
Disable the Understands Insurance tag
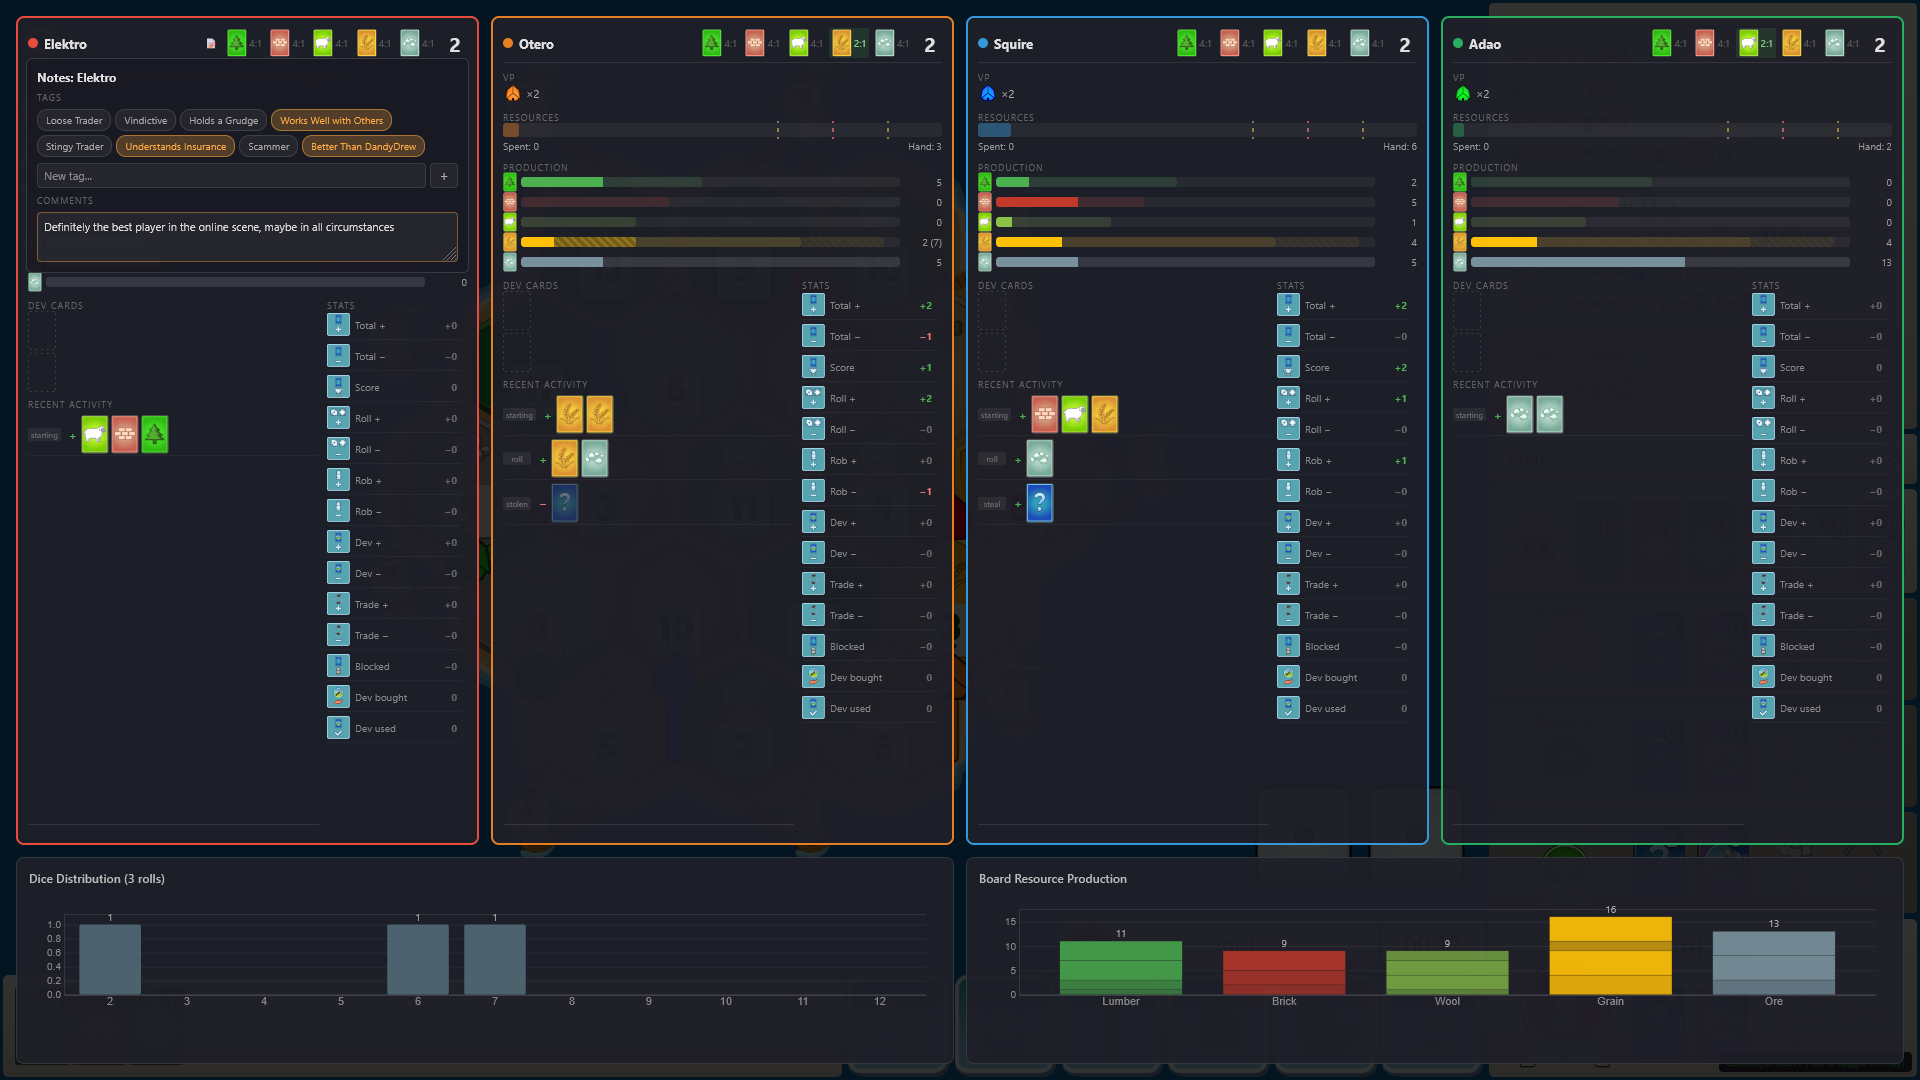[x=176, y=147]
